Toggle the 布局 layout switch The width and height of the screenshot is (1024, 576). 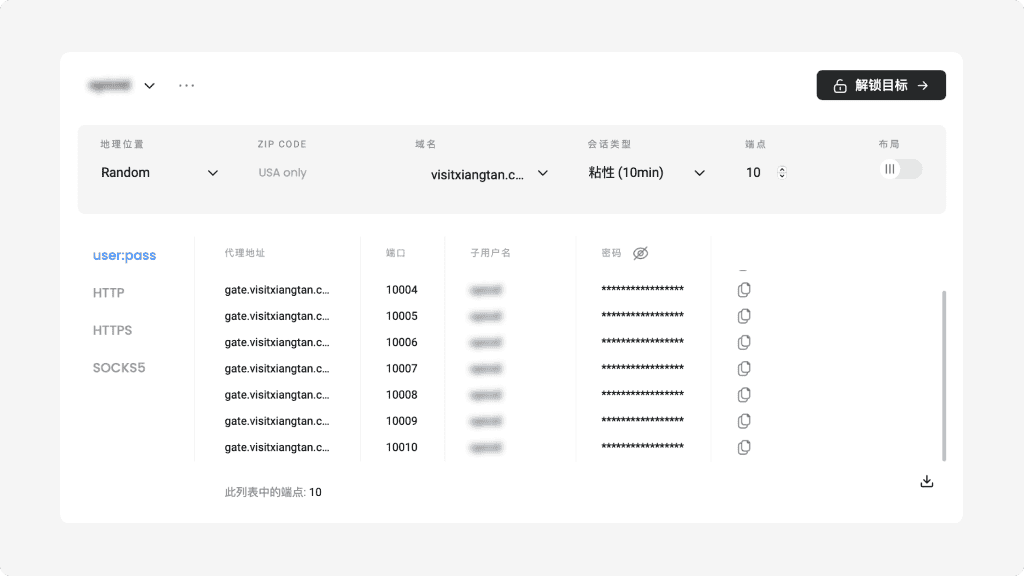[x=900, y=170]
